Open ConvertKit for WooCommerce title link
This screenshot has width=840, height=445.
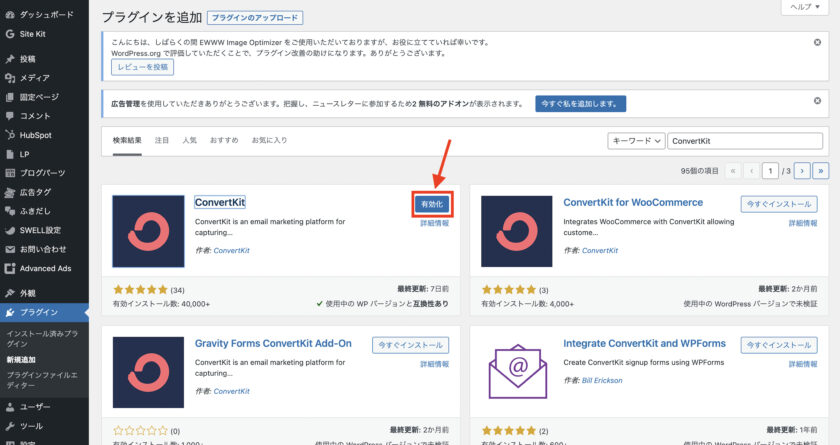pyautogui.click(x=633, y=202)
